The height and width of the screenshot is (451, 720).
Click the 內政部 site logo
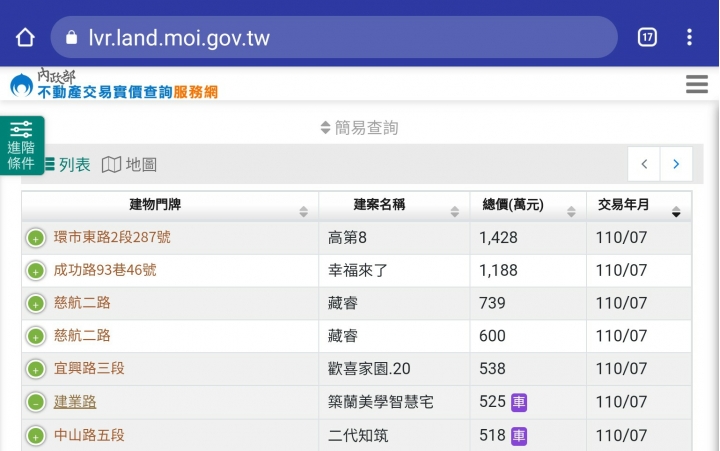113,84
